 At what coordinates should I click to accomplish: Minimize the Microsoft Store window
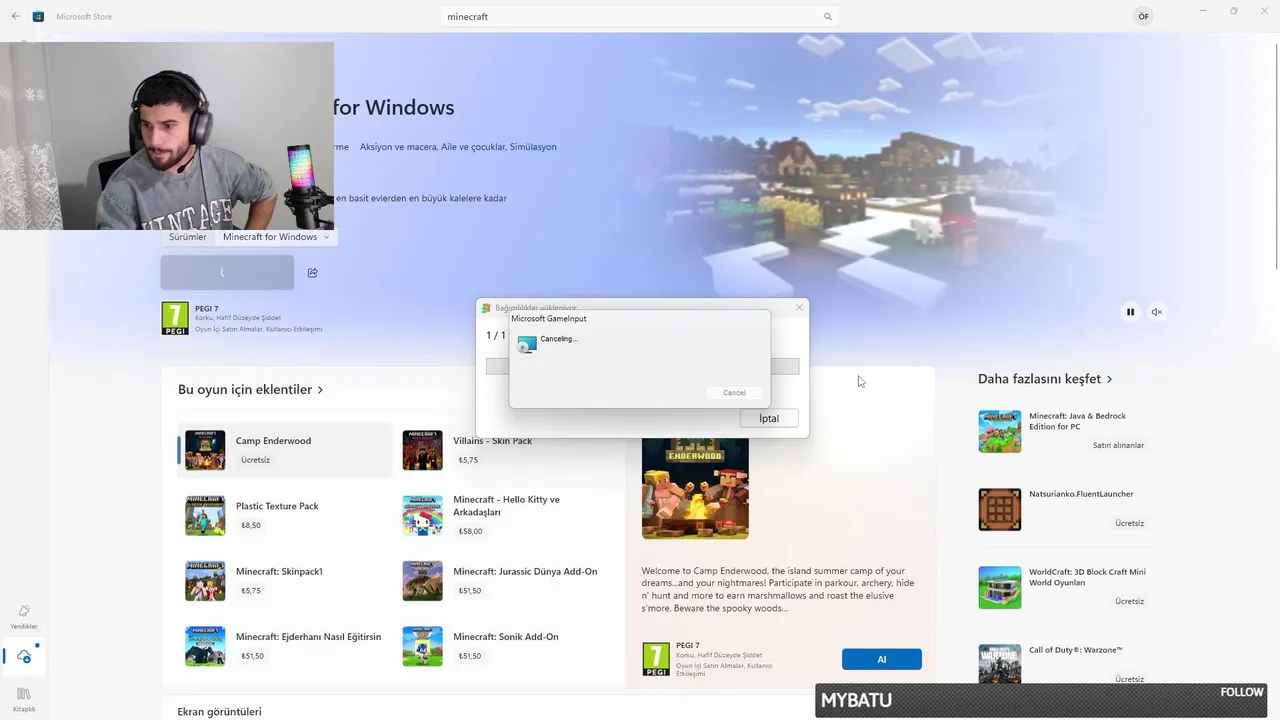(1203, 11)
